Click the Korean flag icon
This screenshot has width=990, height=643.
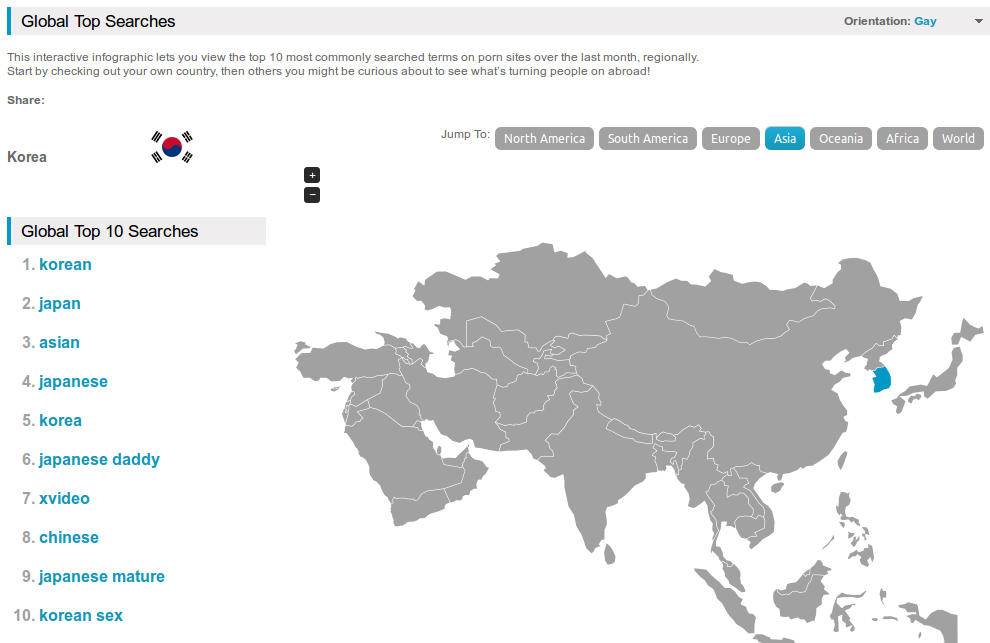[172, 147]
